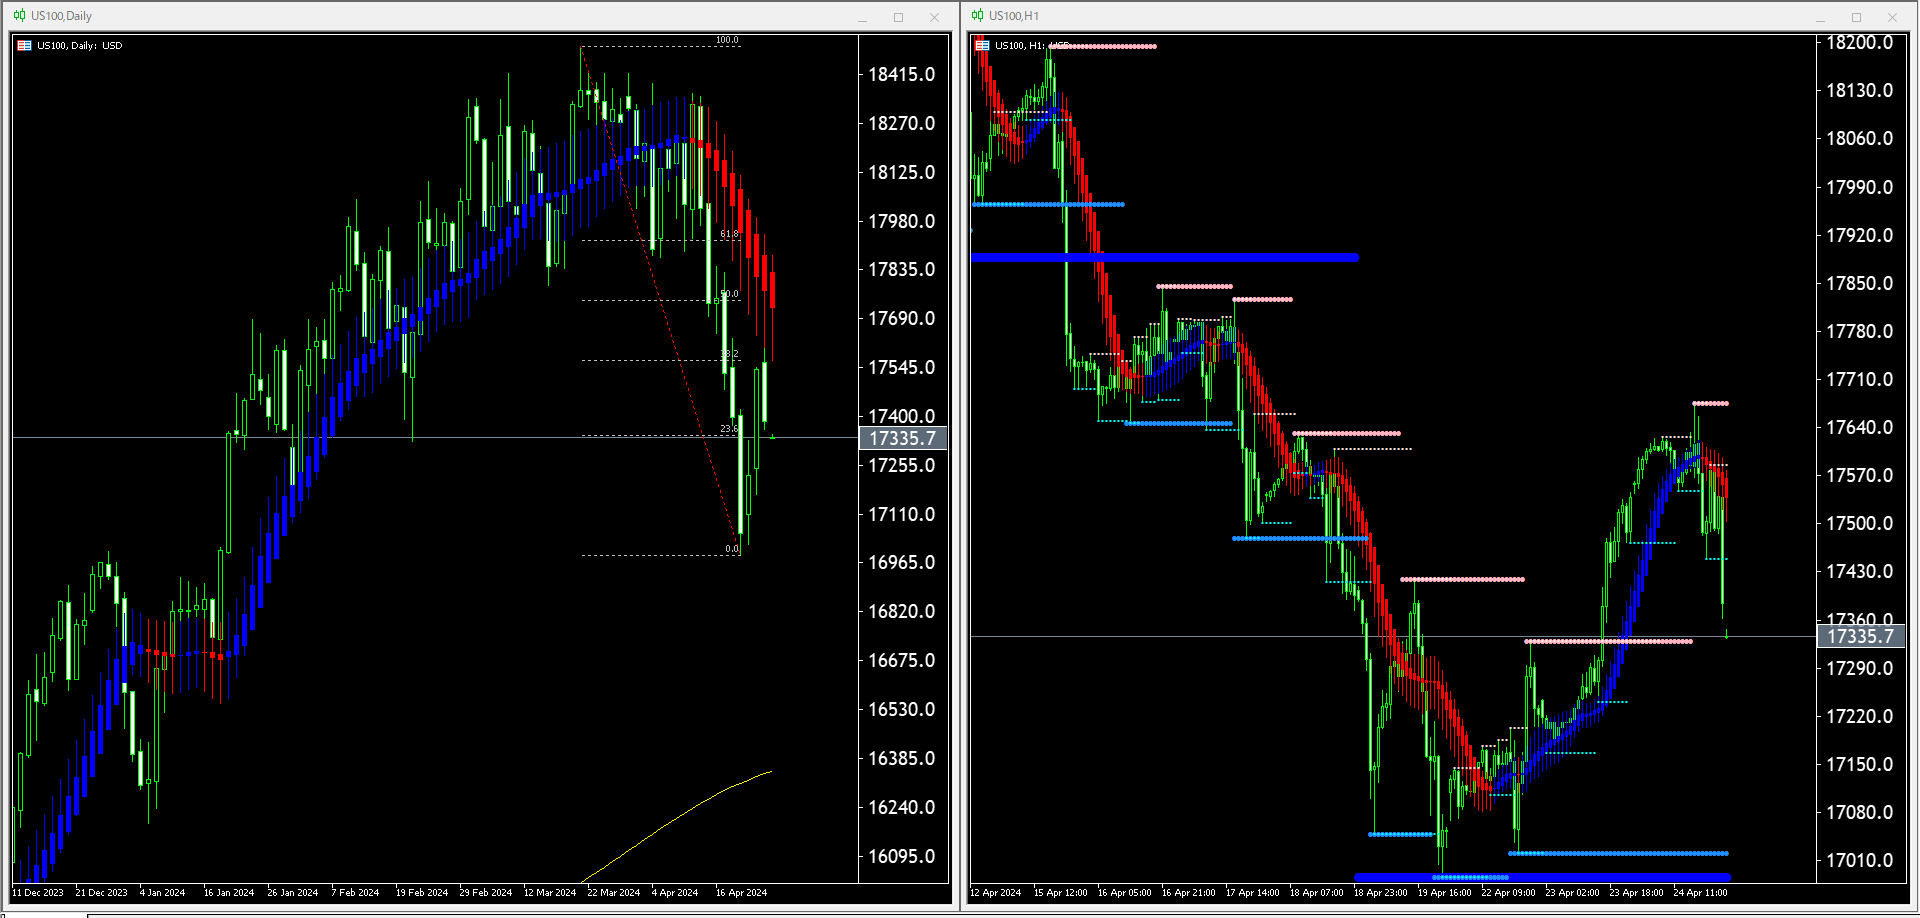Click the Fibonacci 50.0 level label

[729, 294]
